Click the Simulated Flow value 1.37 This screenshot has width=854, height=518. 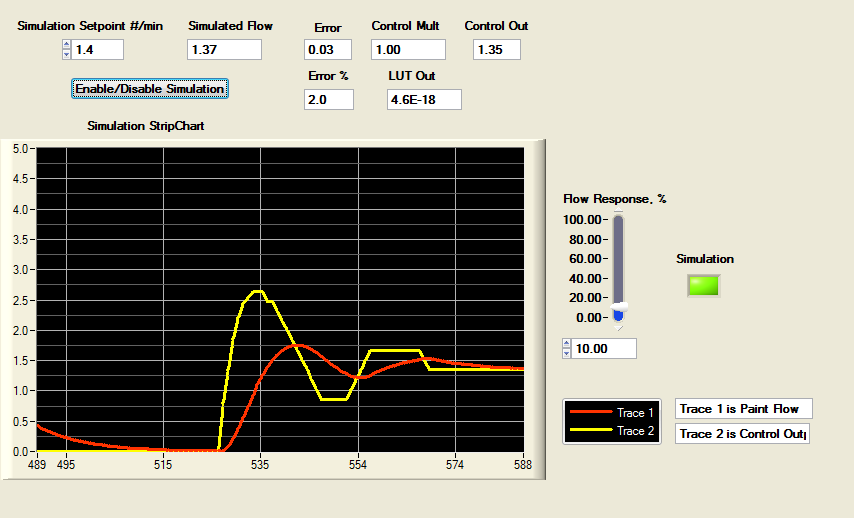[224, 50]
